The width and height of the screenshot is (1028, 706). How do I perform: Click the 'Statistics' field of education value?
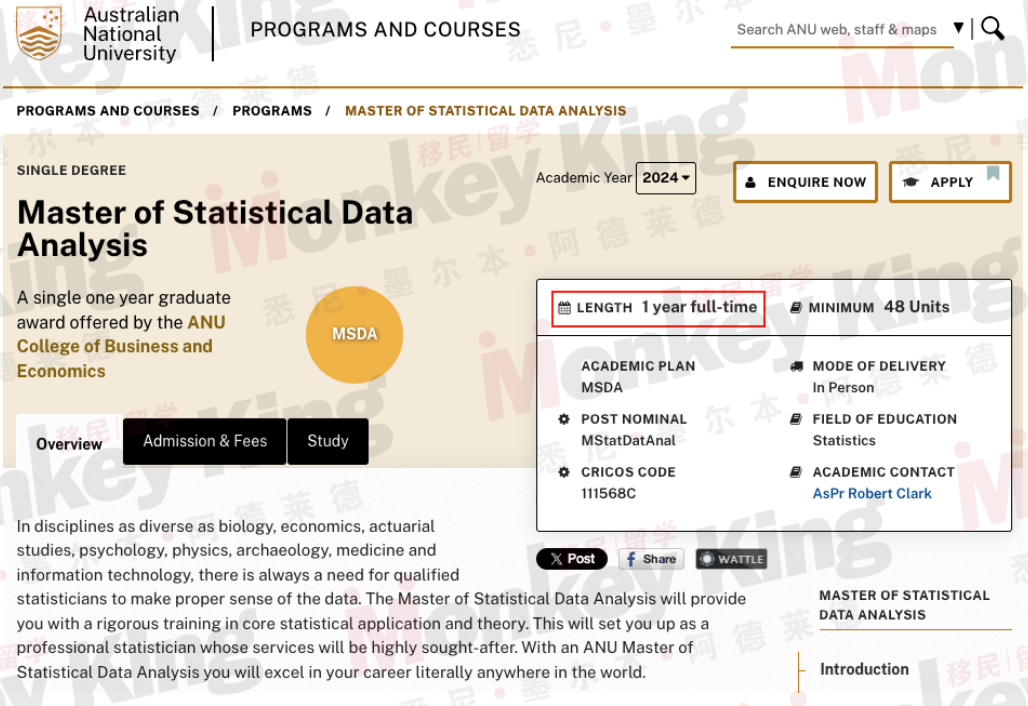(844, 441)
